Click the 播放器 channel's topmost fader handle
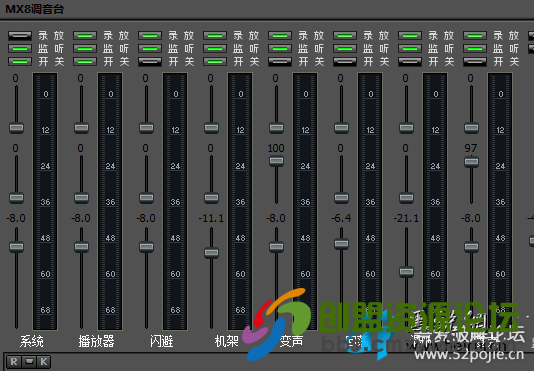The image size is (534, 371). 81,128
